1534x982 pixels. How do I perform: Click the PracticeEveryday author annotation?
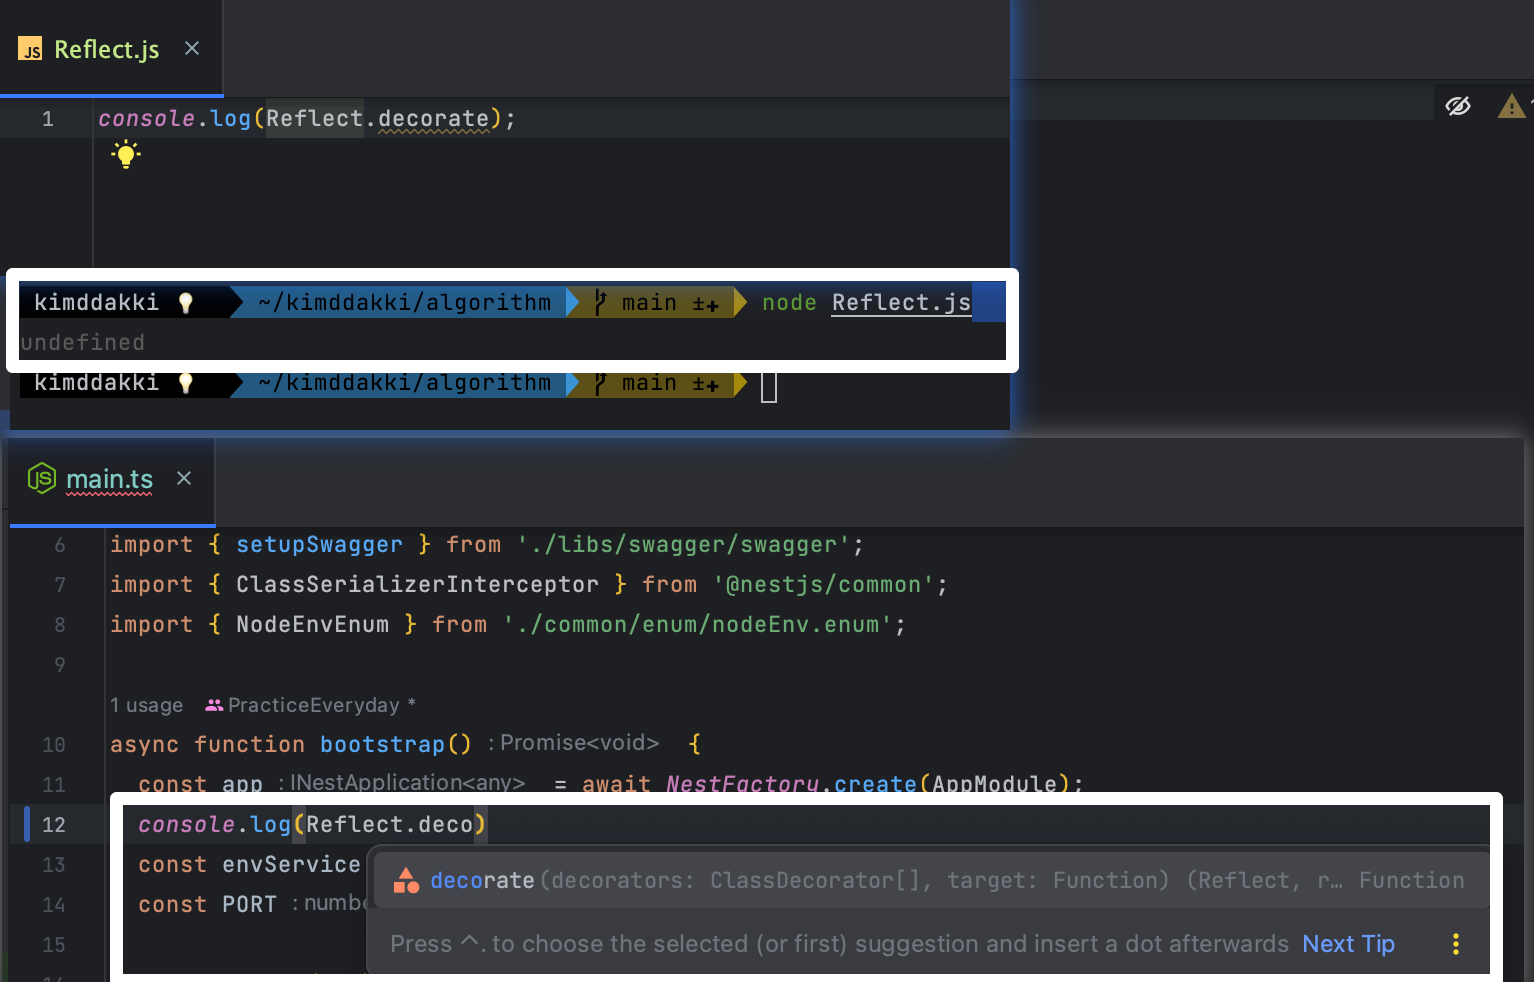click(313, 705)
